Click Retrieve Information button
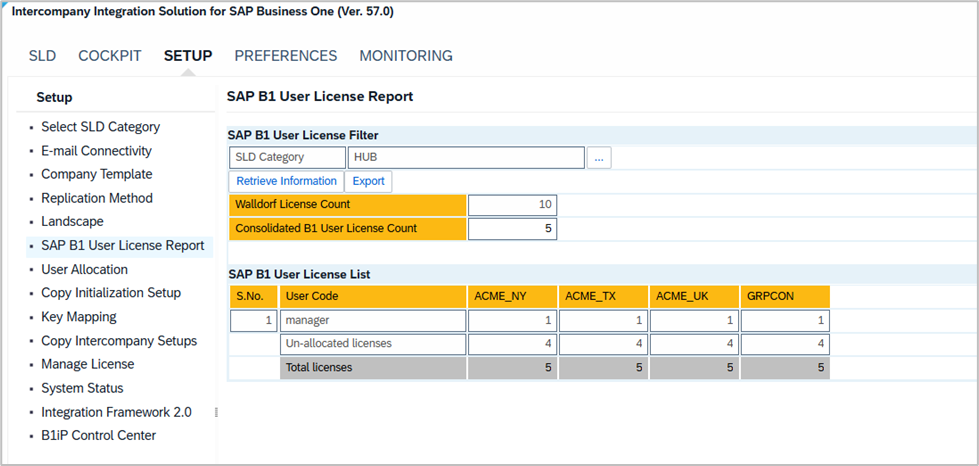This screenshot has height=466, width=979. 286,181
